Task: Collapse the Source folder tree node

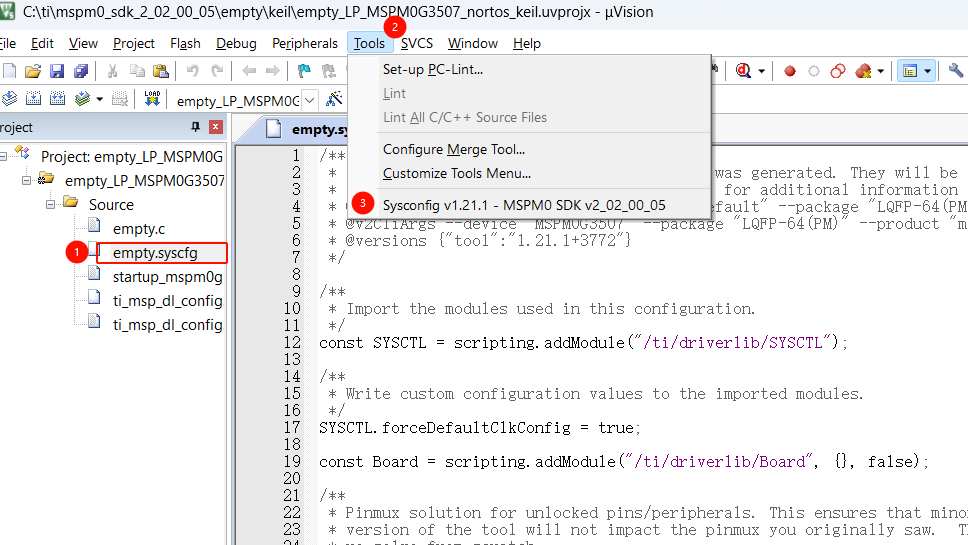Action: 49,204
